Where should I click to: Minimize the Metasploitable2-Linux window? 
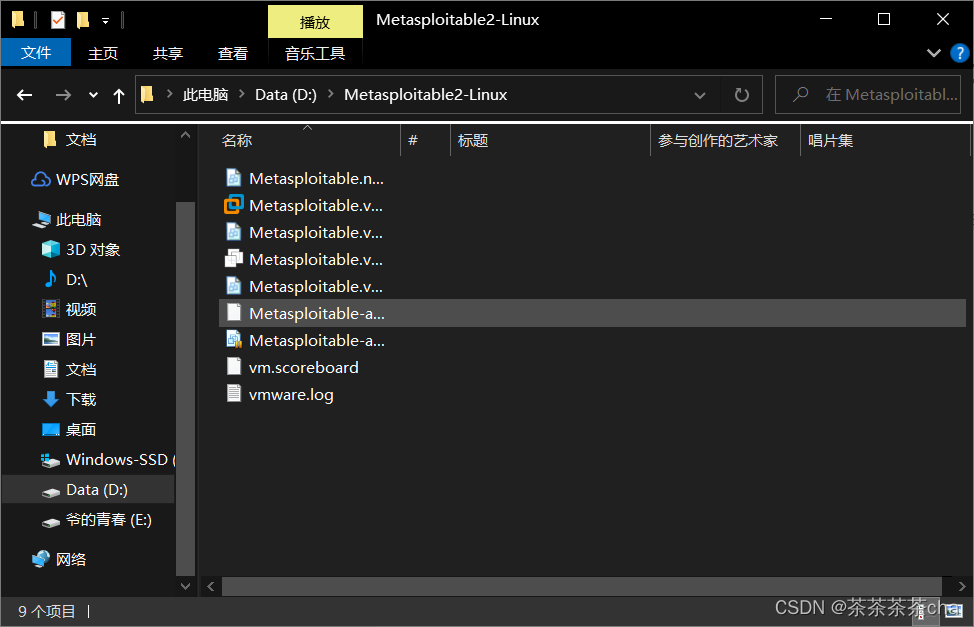(x=826, y=19)
